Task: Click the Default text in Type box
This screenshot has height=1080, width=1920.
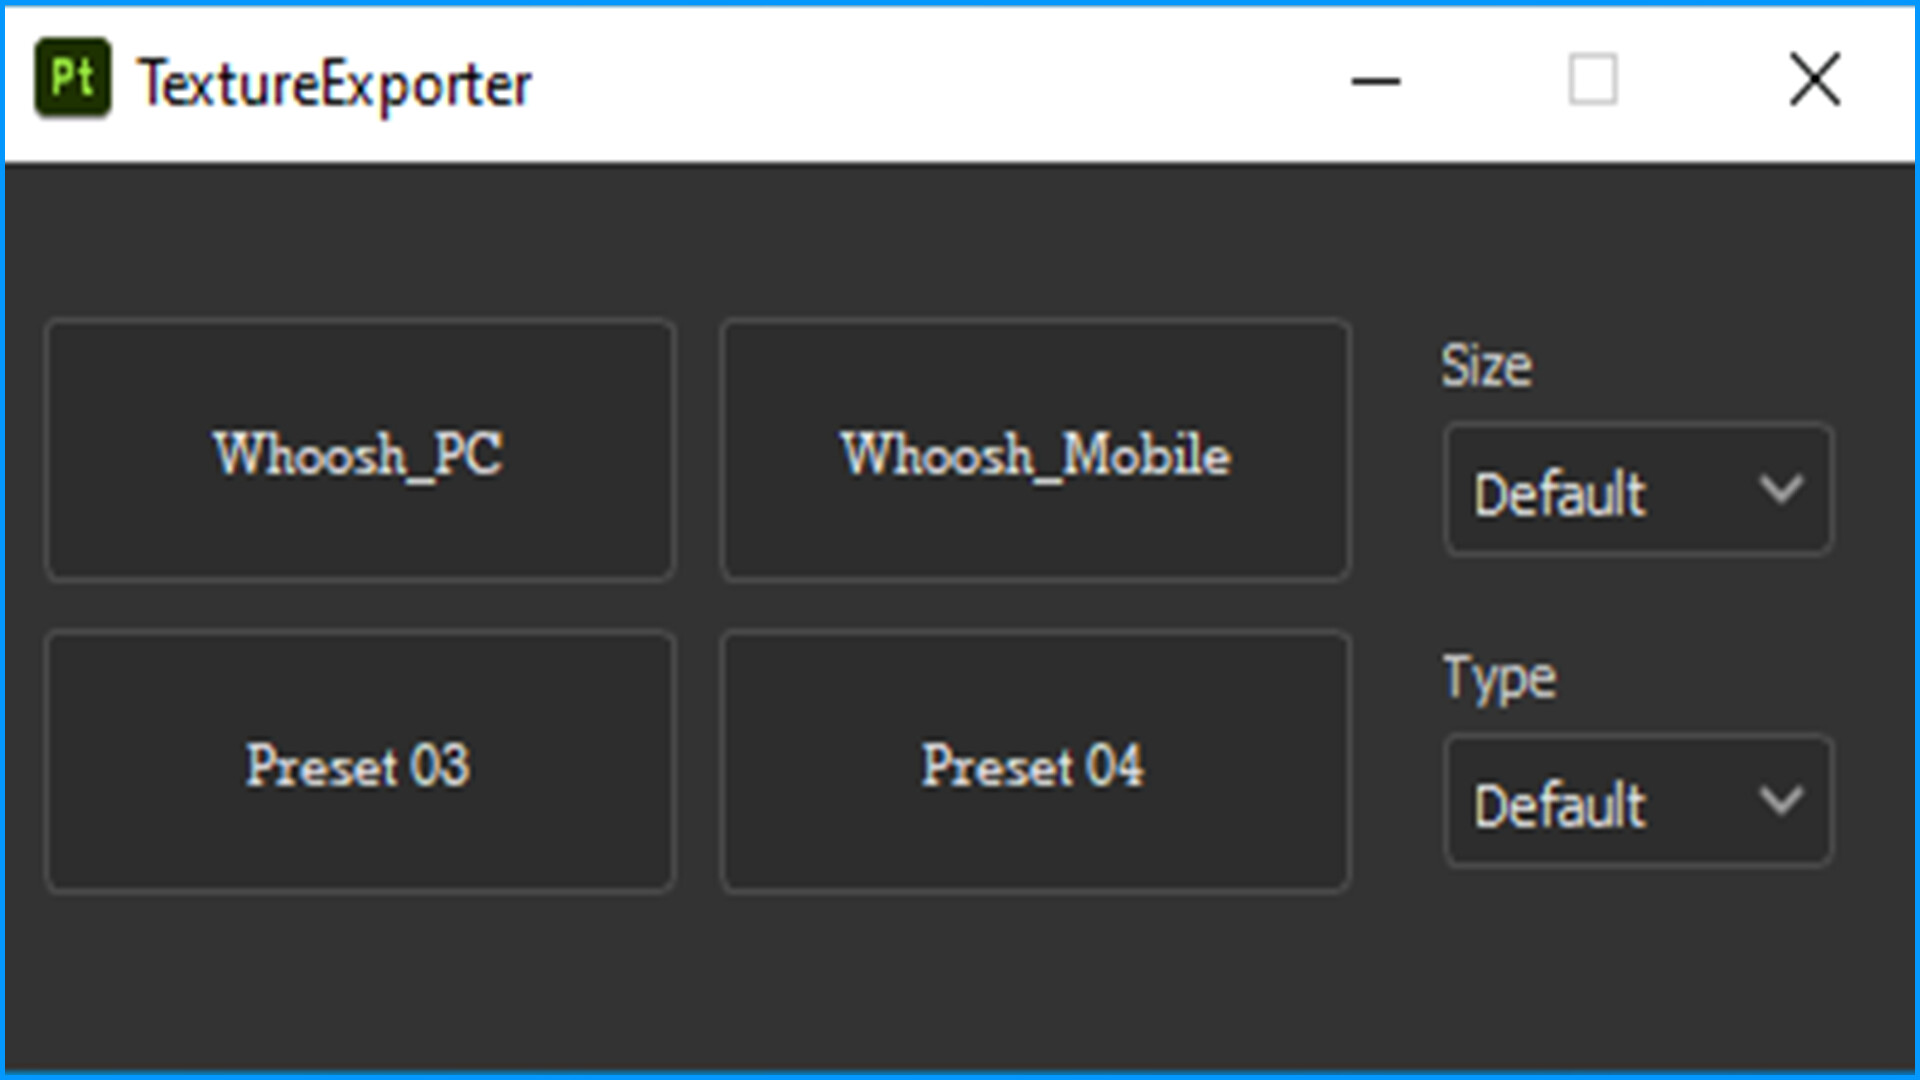Action: pyautogui.click(x=1560, y=805)
